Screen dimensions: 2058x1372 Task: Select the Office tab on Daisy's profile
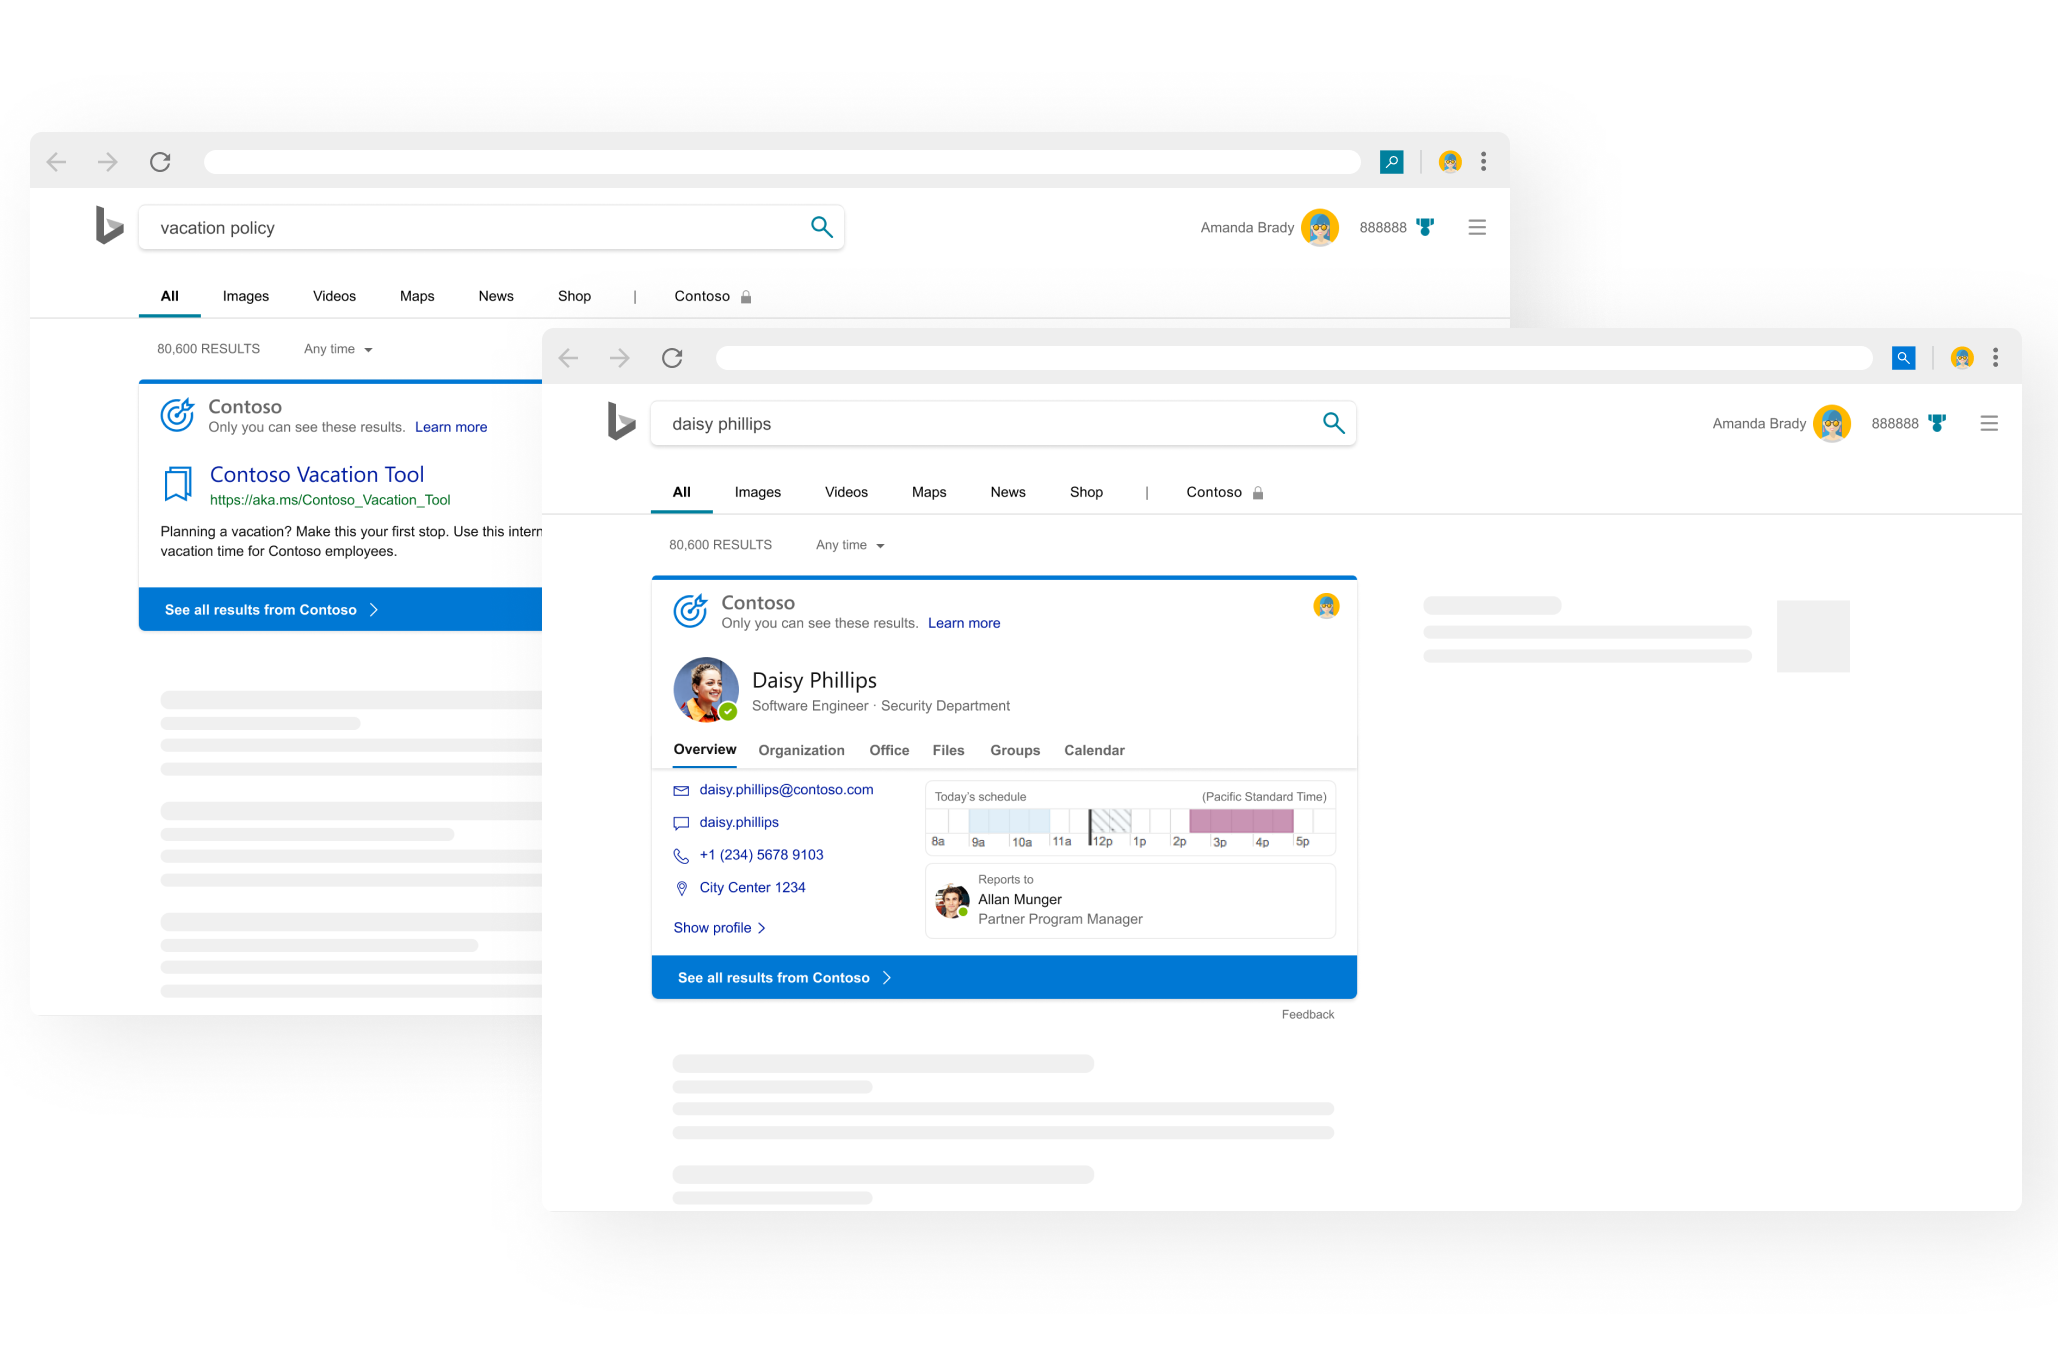(x=889, y=750)
